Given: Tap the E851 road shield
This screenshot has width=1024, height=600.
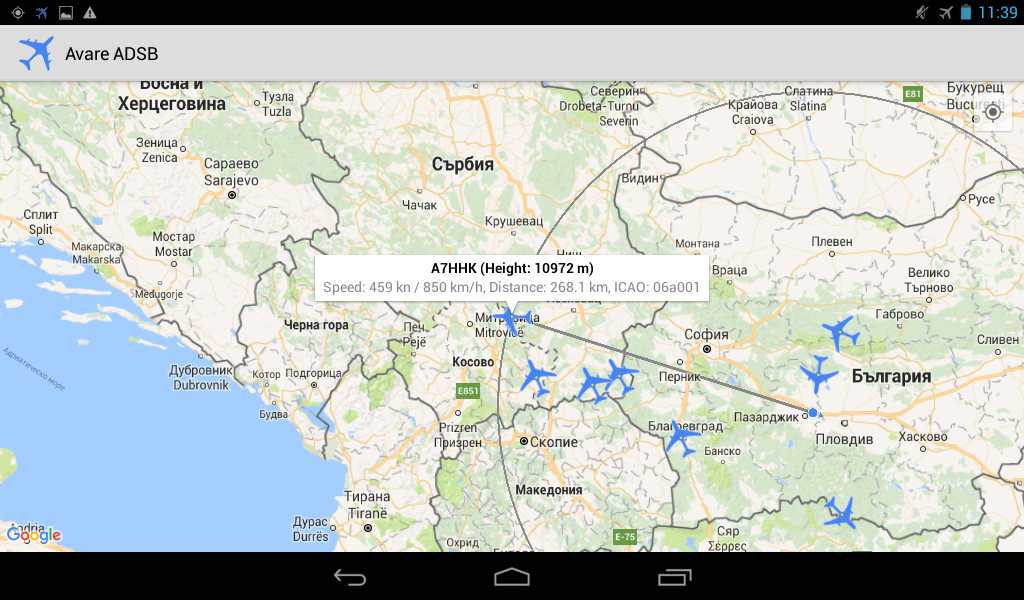Looking at the screenshot, I should pyautogui.click(x=468, y=391).
